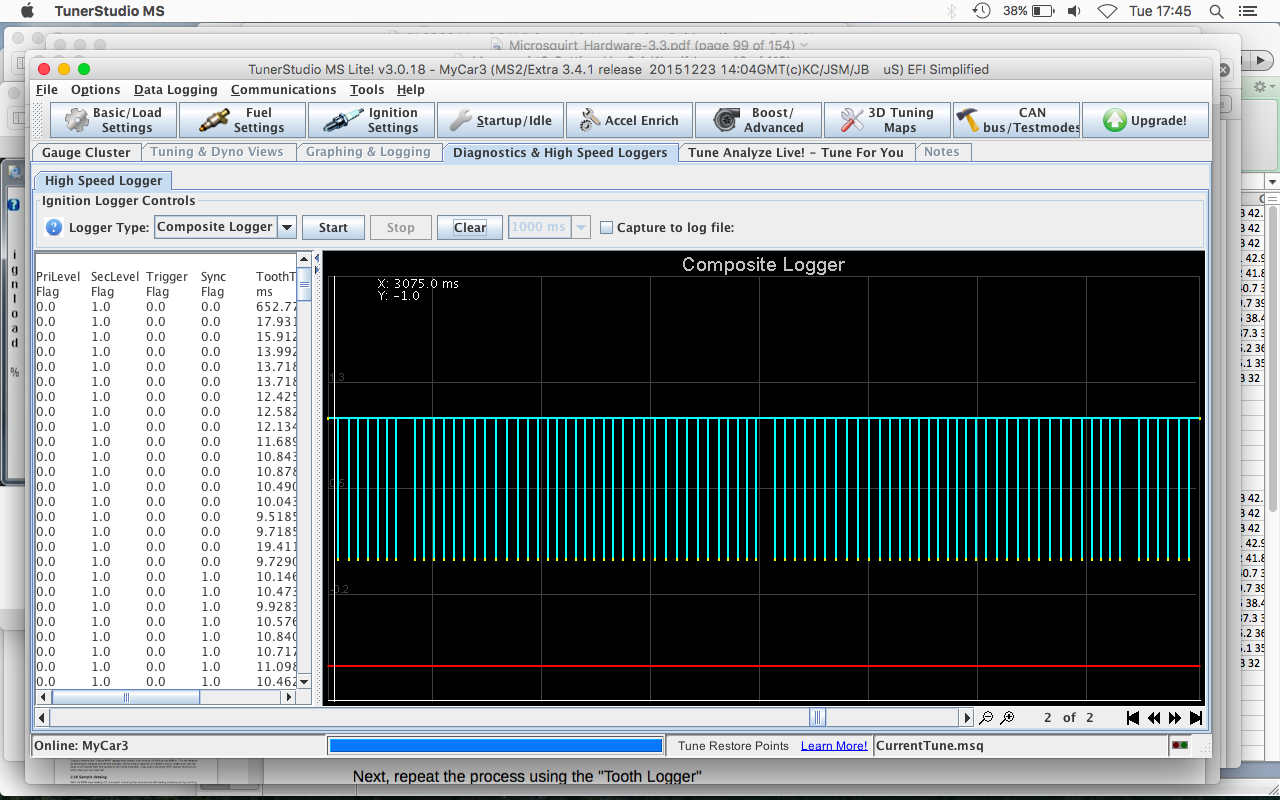Click data table vertical scroll up arrow
Screen dimensions: 1280x800
coord(304,259)
